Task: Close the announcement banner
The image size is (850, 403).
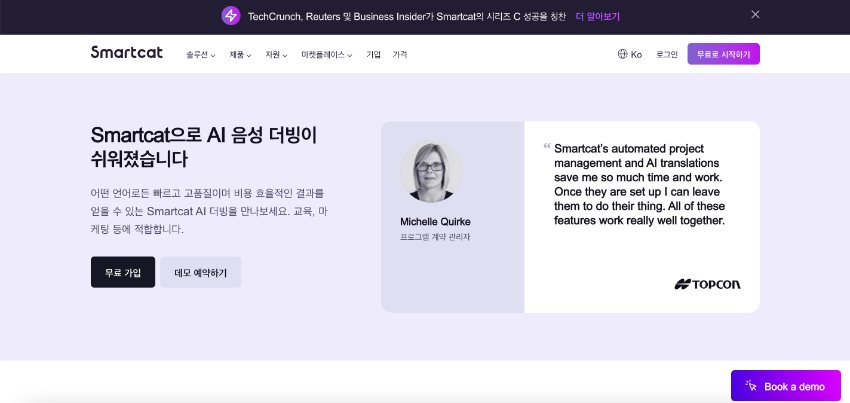Action: (755, 15)
